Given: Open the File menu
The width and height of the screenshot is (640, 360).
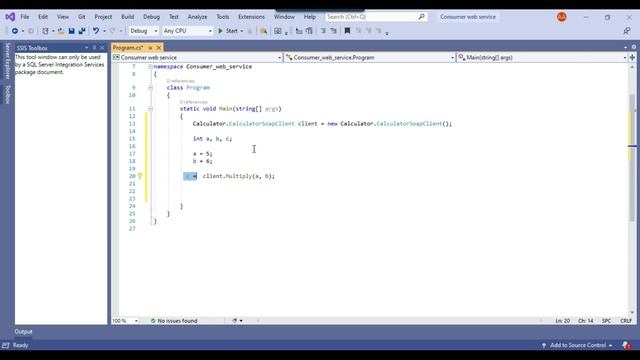Looking at the screenshot, I should [x=25, y=17].
